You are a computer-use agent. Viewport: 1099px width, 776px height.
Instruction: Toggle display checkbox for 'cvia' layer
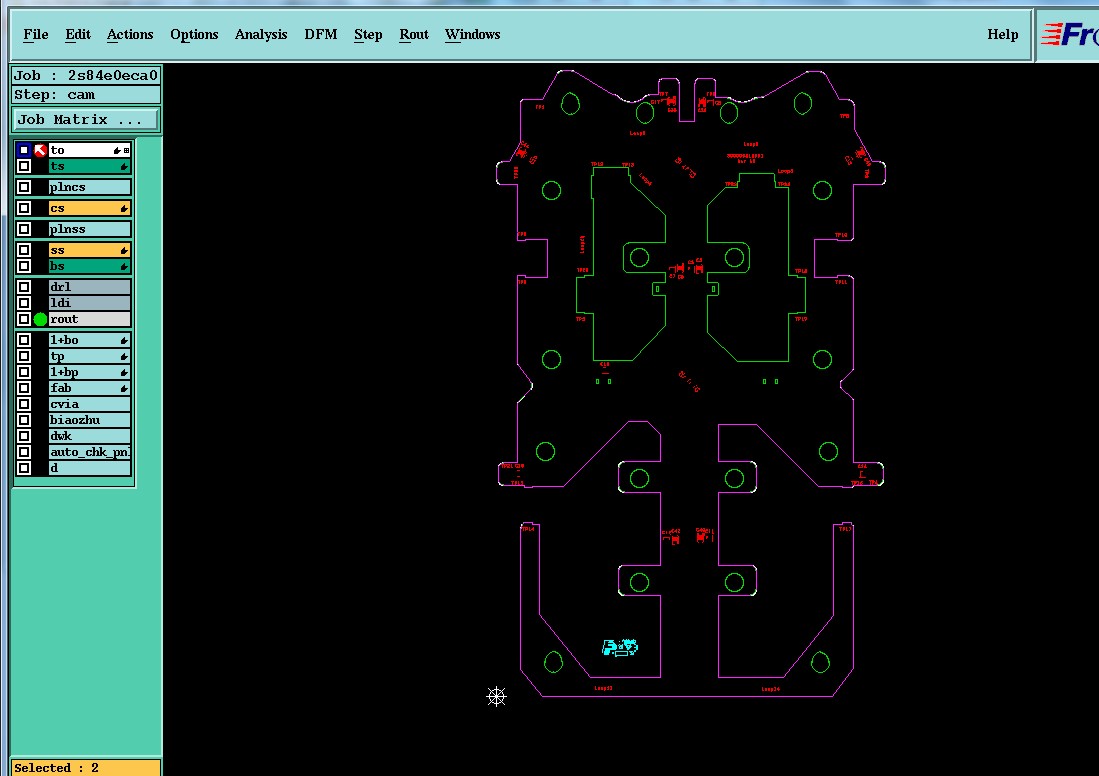(24, 404)
